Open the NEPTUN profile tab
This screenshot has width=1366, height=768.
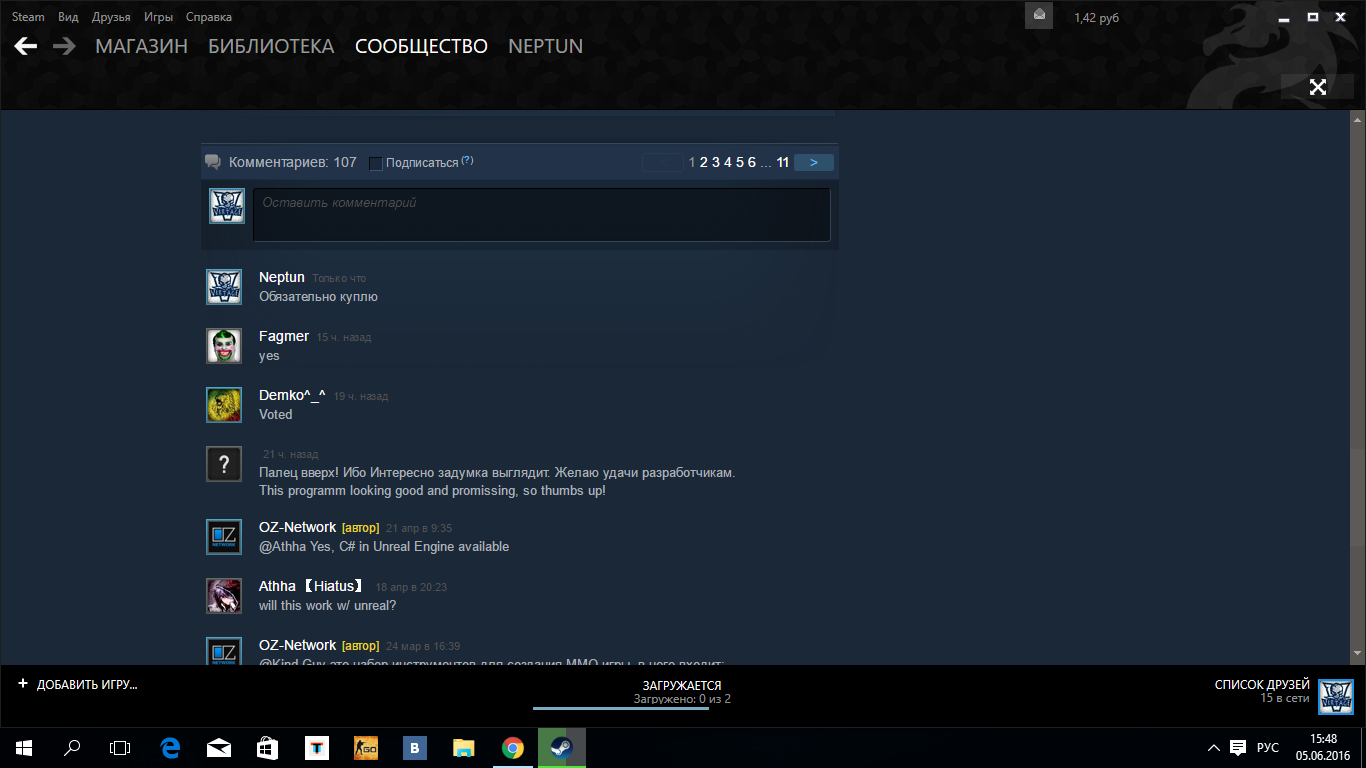click(545, 46)
